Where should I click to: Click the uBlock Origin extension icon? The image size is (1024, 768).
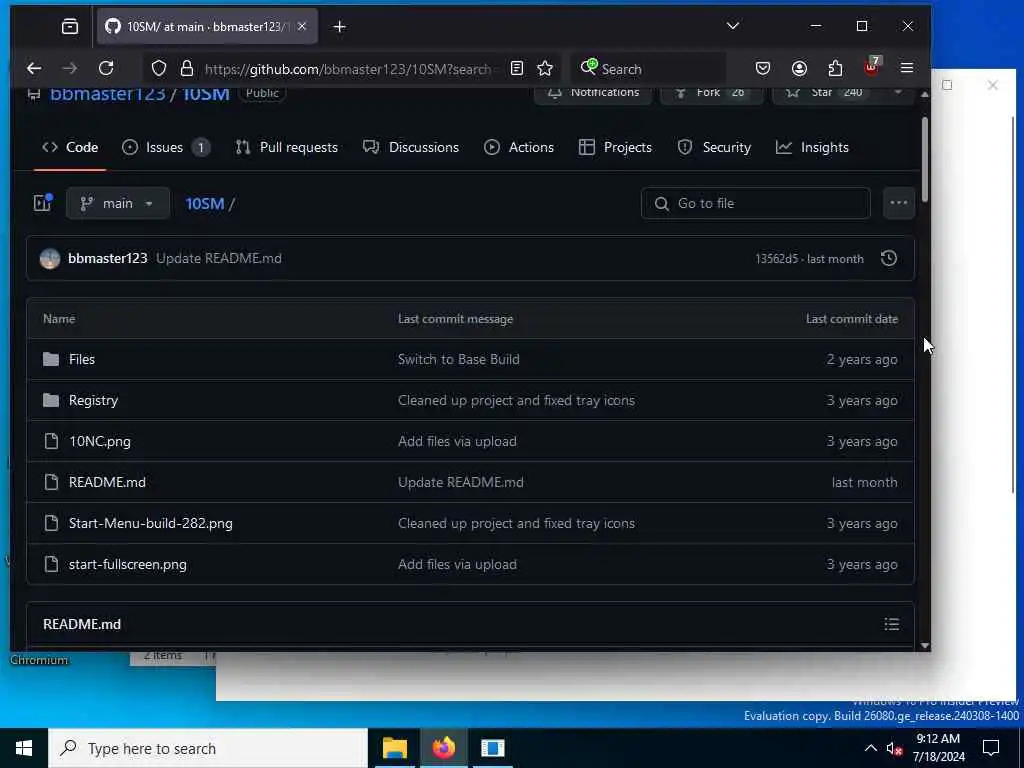click(872, 67)
